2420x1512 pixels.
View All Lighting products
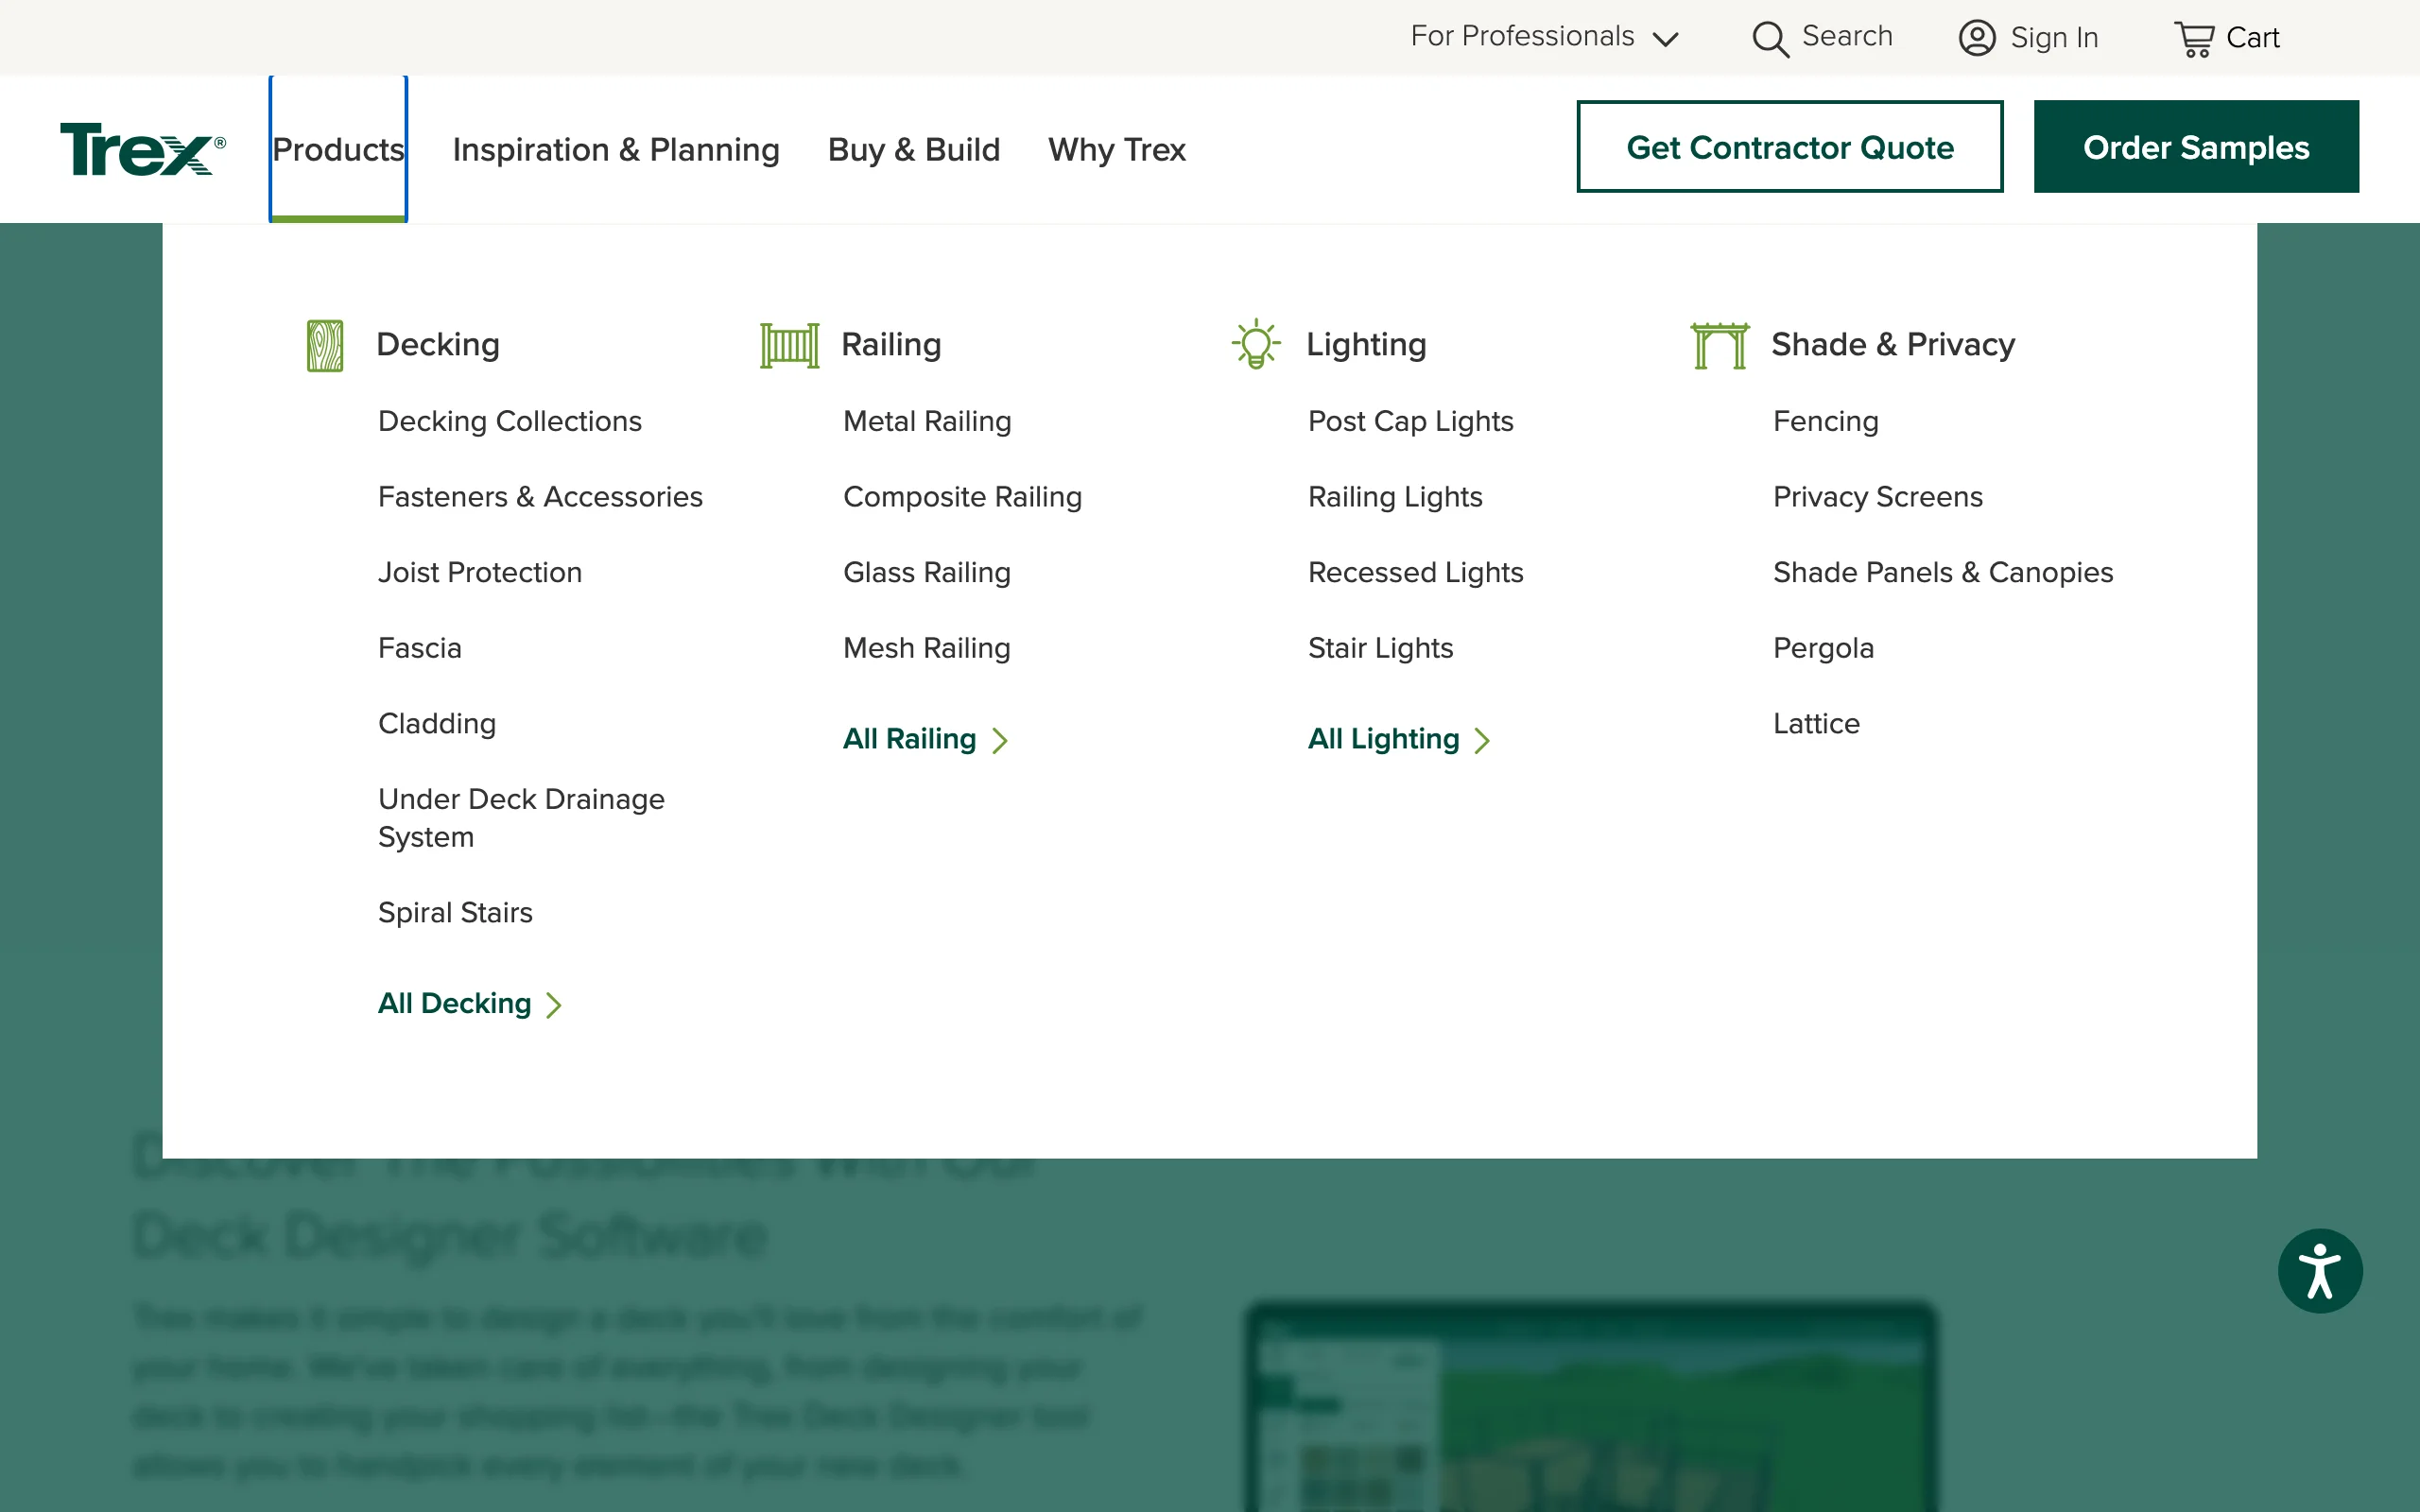click(x=1384, y=739)
